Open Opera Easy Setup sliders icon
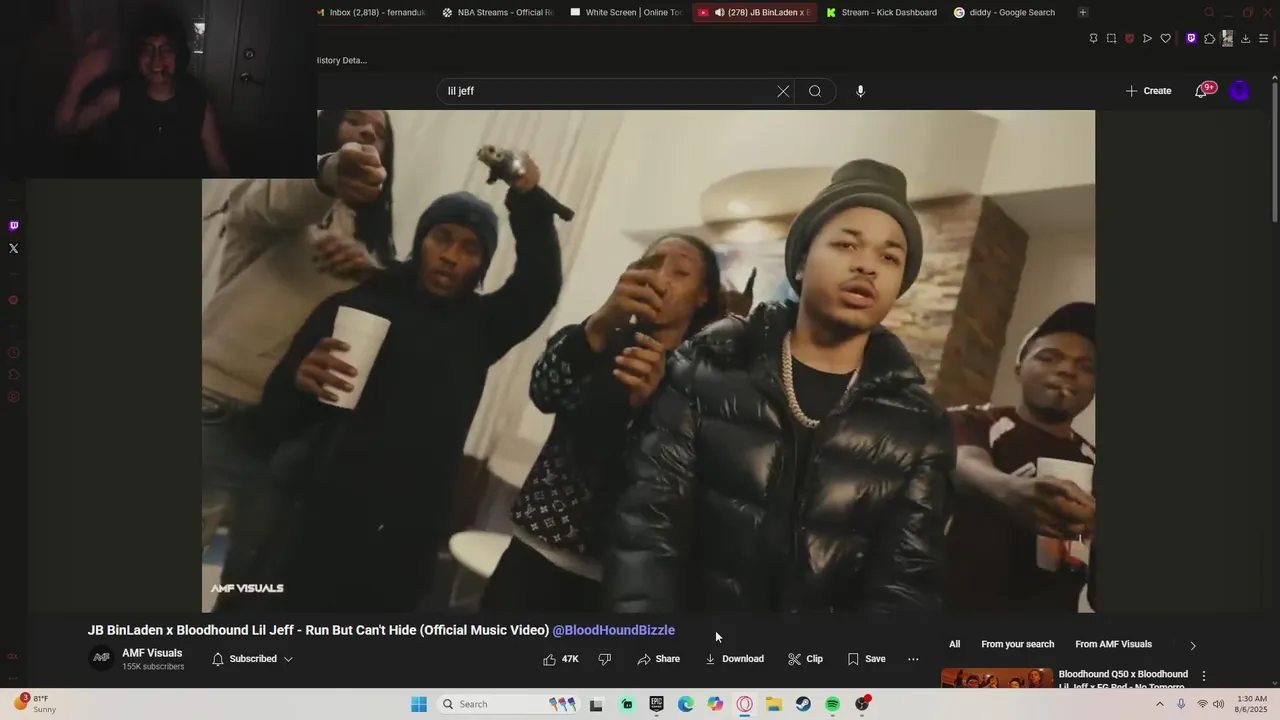The height and width of the screenshot is (720, 1280). click(1264, 38)
